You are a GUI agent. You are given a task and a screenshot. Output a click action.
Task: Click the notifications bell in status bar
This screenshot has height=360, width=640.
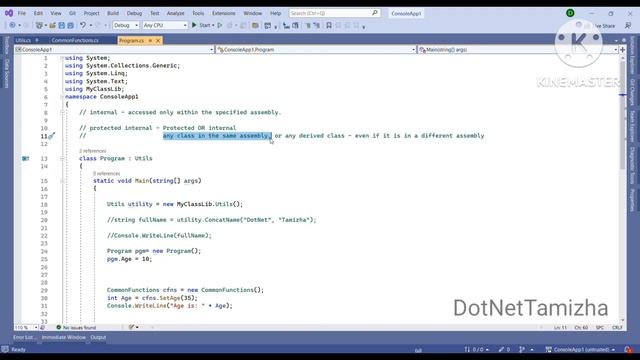(628, 349)
